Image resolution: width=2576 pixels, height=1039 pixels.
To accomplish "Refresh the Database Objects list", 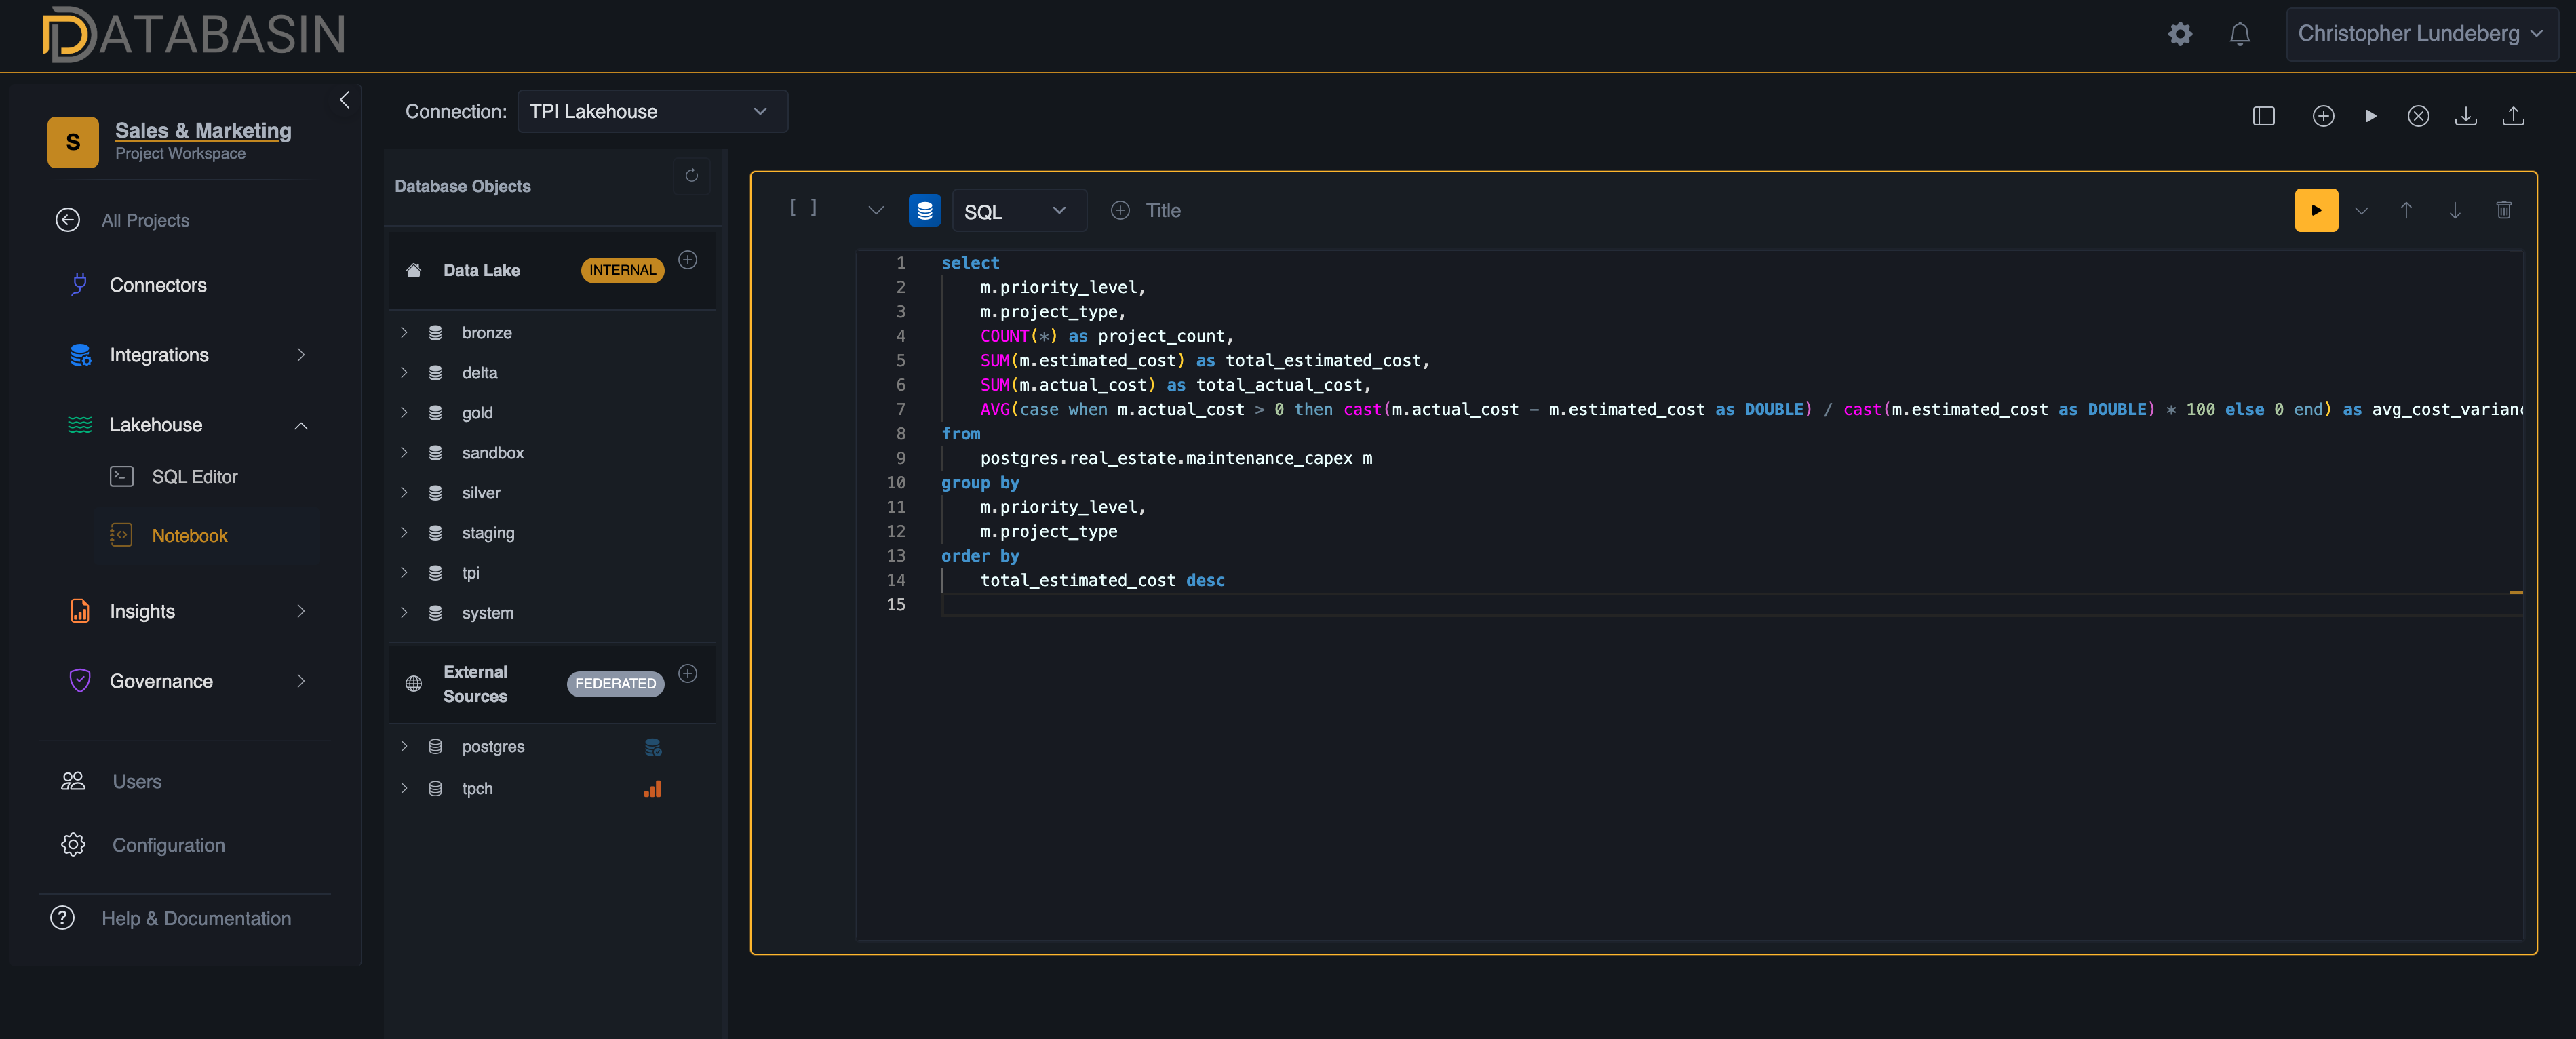I will pyautogui.click(x=691, y=176).
